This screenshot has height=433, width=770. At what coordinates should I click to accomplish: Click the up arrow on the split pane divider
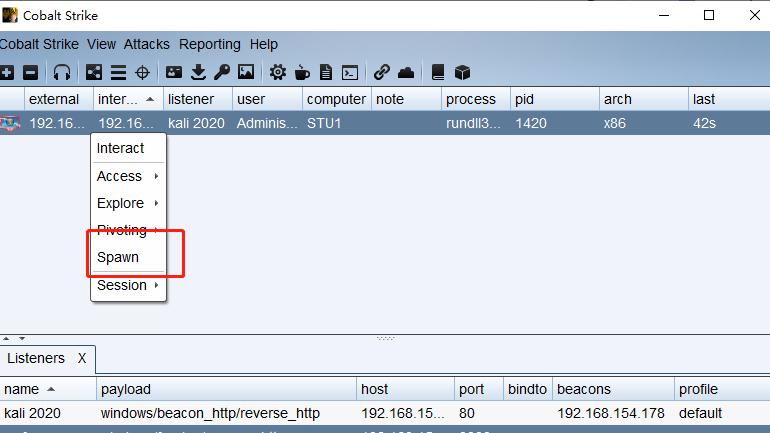pos(6,338)
